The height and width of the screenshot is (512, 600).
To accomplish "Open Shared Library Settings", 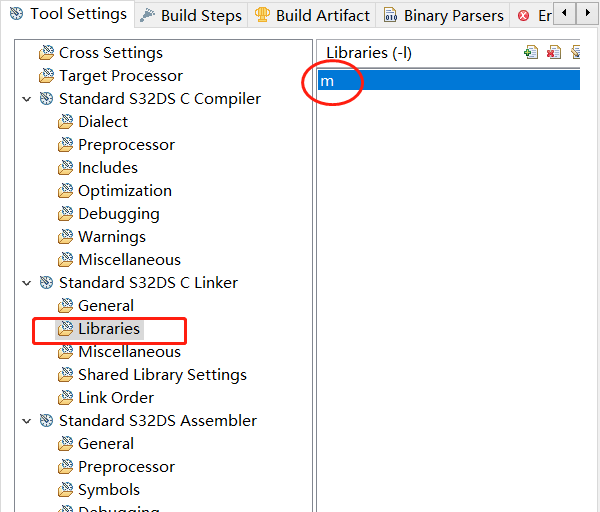I will (162, 375).
